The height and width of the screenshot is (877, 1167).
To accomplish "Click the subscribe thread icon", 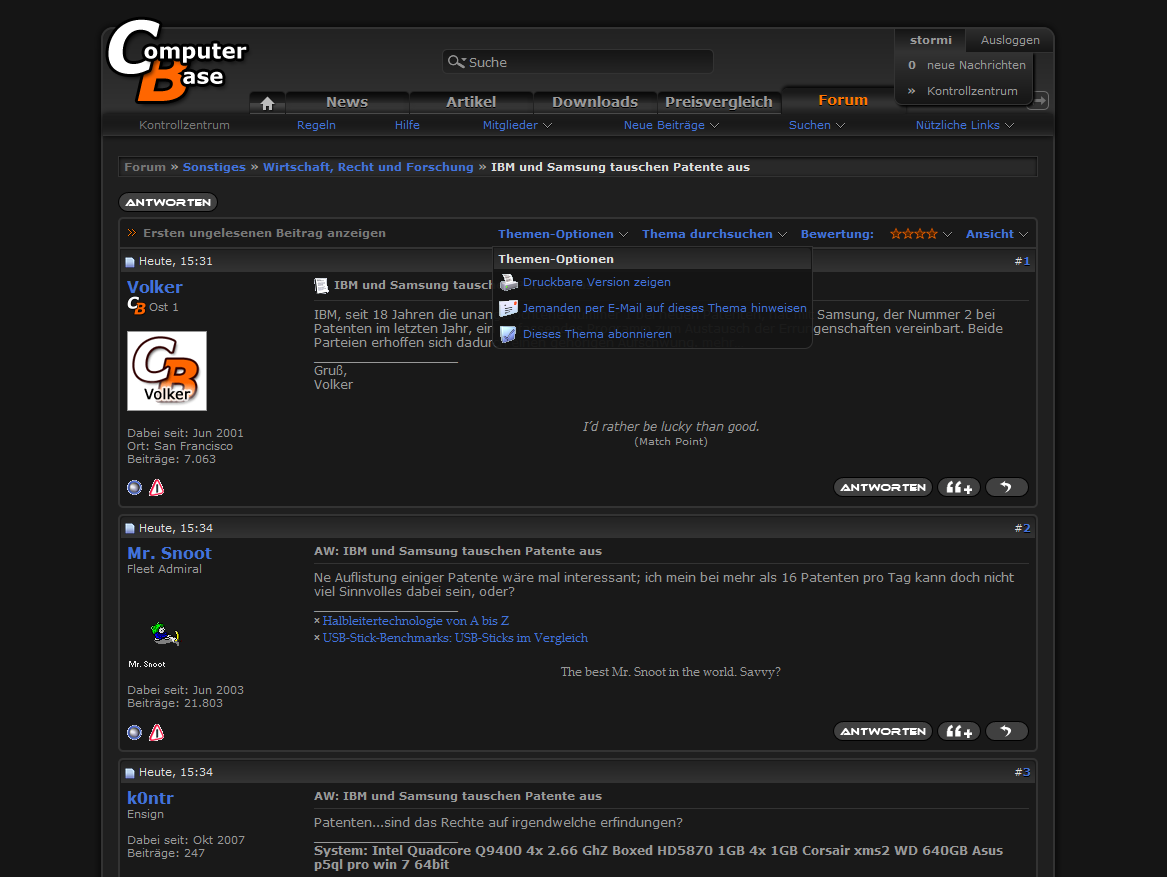I will pyautogui.click(x=508, y=334).
